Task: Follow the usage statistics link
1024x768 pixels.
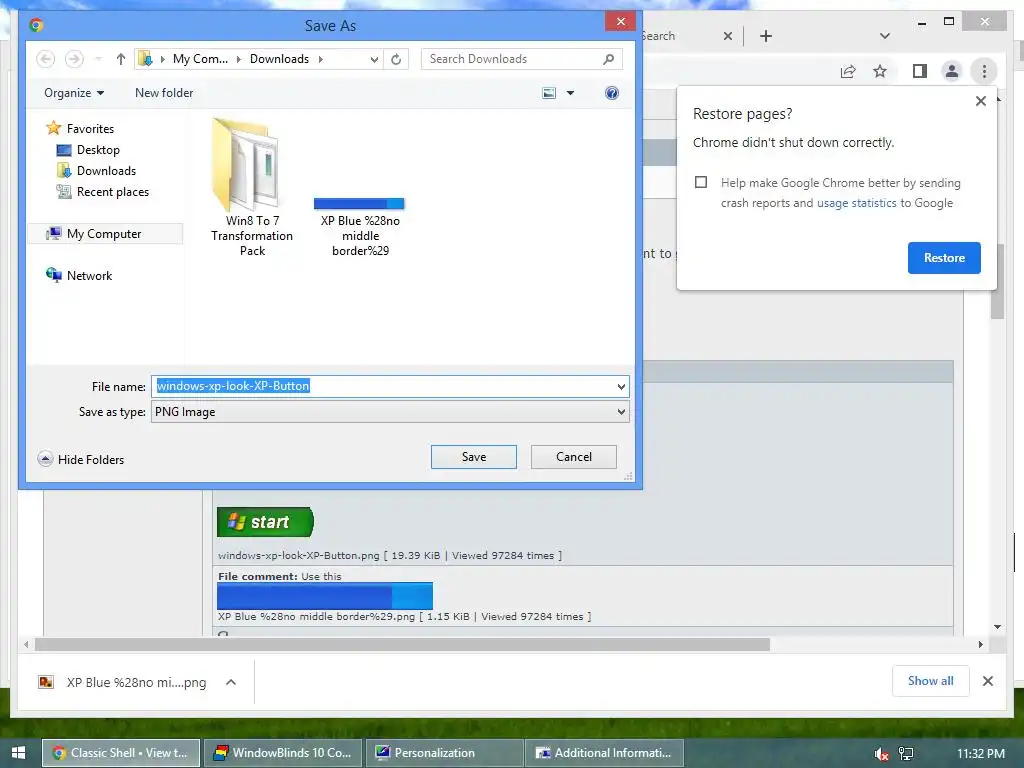Action: pos(856,203)
